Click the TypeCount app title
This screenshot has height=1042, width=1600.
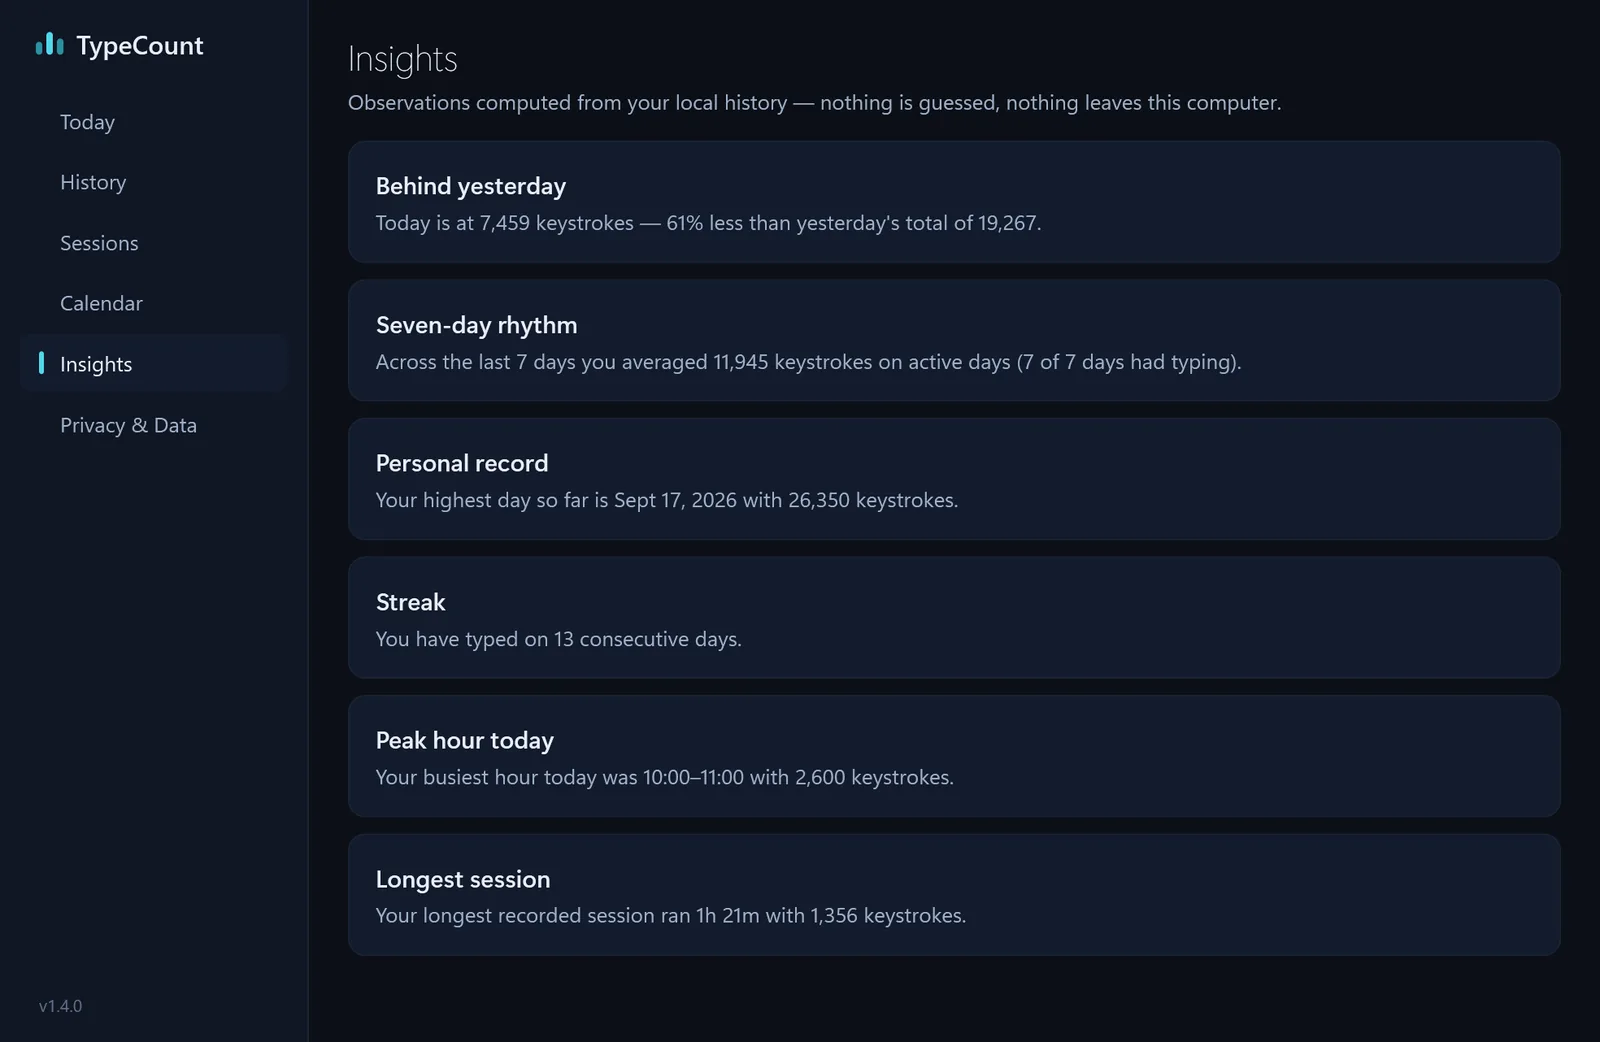[140, 46]
